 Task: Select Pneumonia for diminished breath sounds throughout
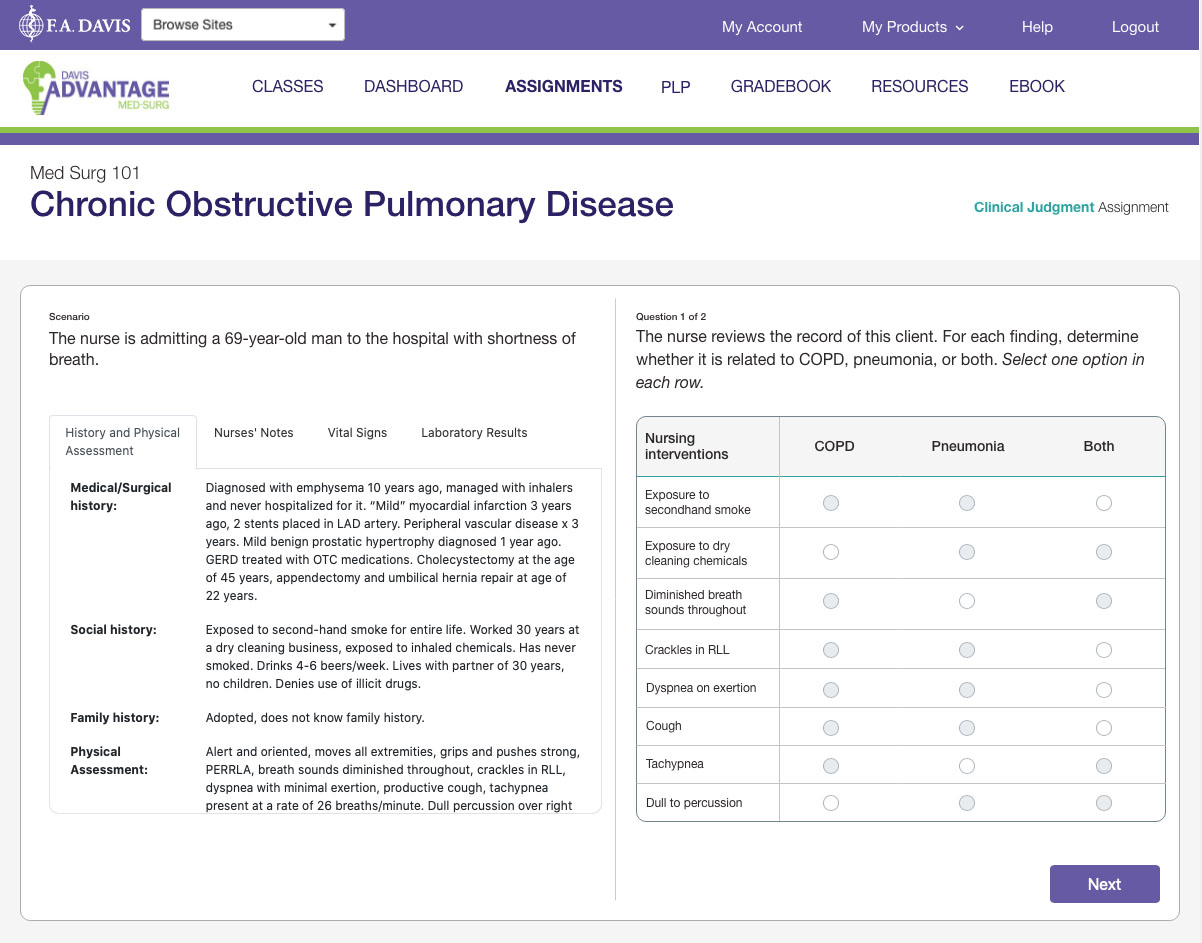[967, 601]
